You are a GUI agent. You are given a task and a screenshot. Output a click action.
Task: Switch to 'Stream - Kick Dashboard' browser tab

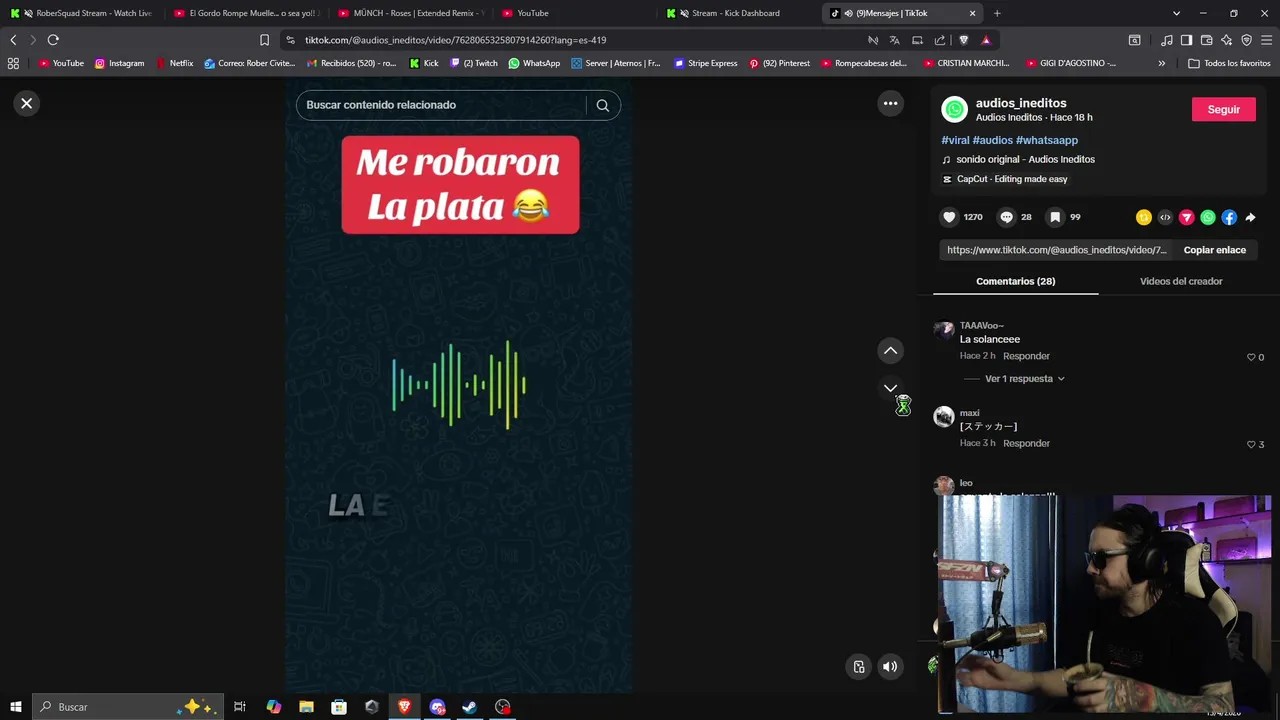735,13
